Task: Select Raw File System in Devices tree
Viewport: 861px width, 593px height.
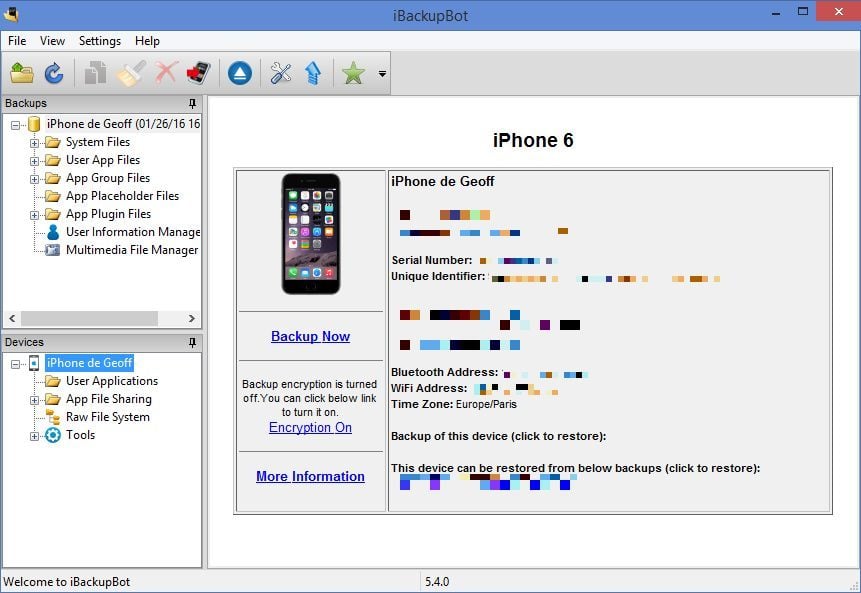Action: [108, 417]
